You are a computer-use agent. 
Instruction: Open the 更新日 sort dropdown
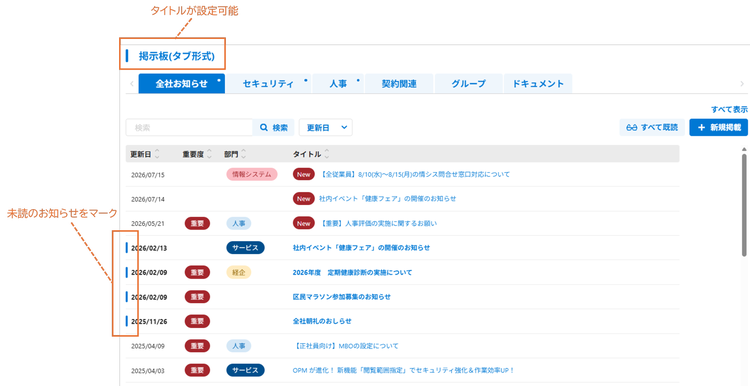click(326, 128)
